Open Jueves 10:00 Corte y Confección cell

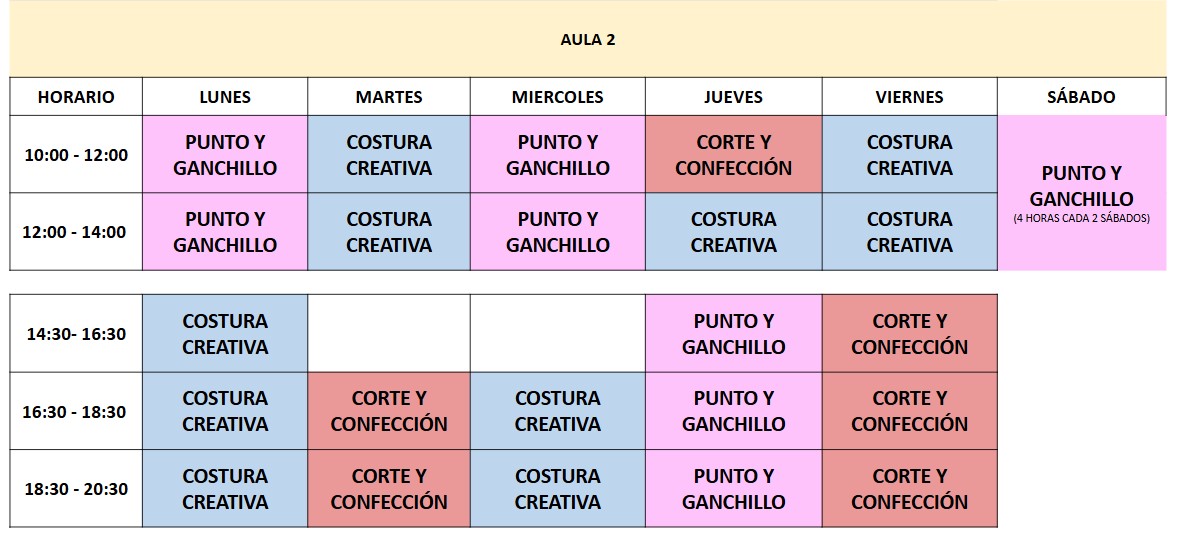click(733, 155)
